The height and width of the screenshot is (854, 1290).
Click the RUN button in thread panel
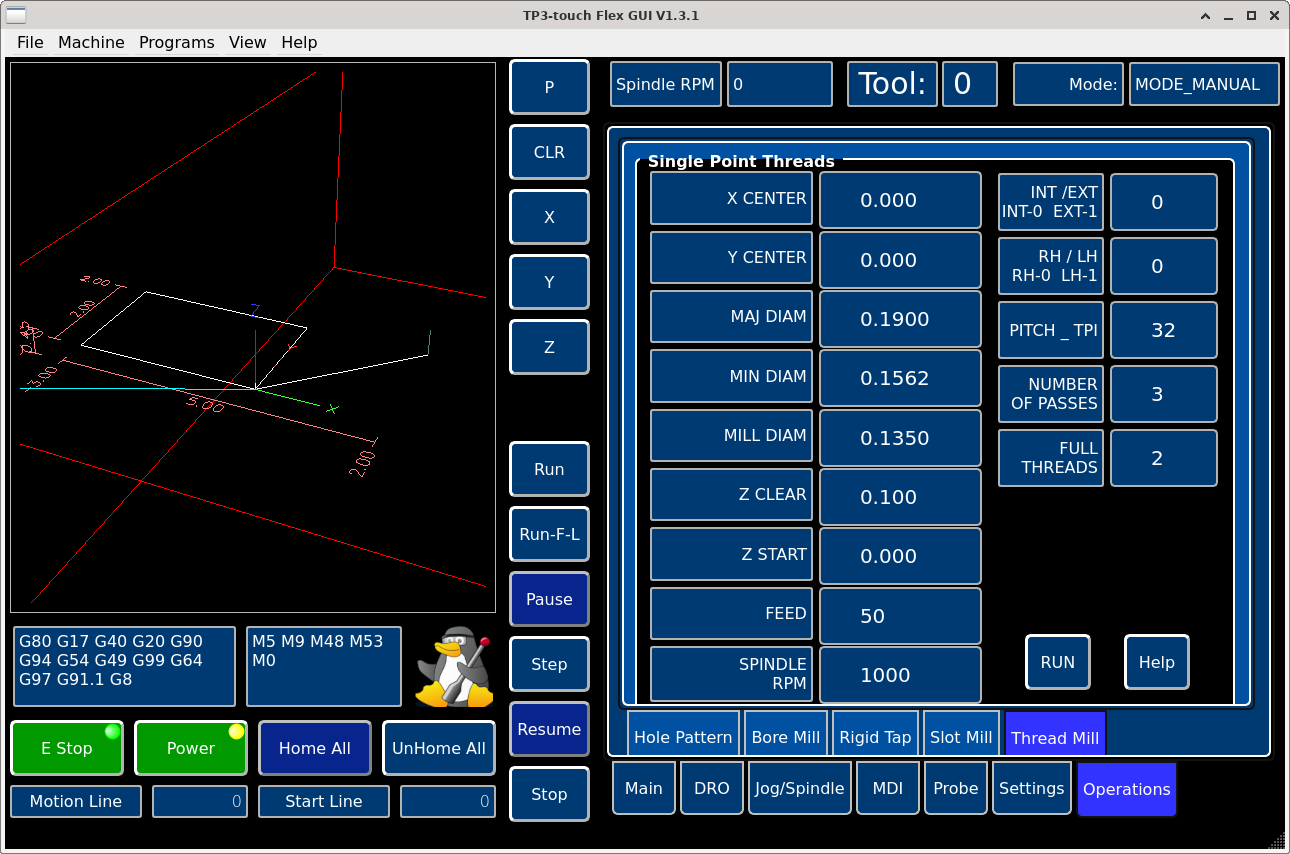(x=1057, y=662)
